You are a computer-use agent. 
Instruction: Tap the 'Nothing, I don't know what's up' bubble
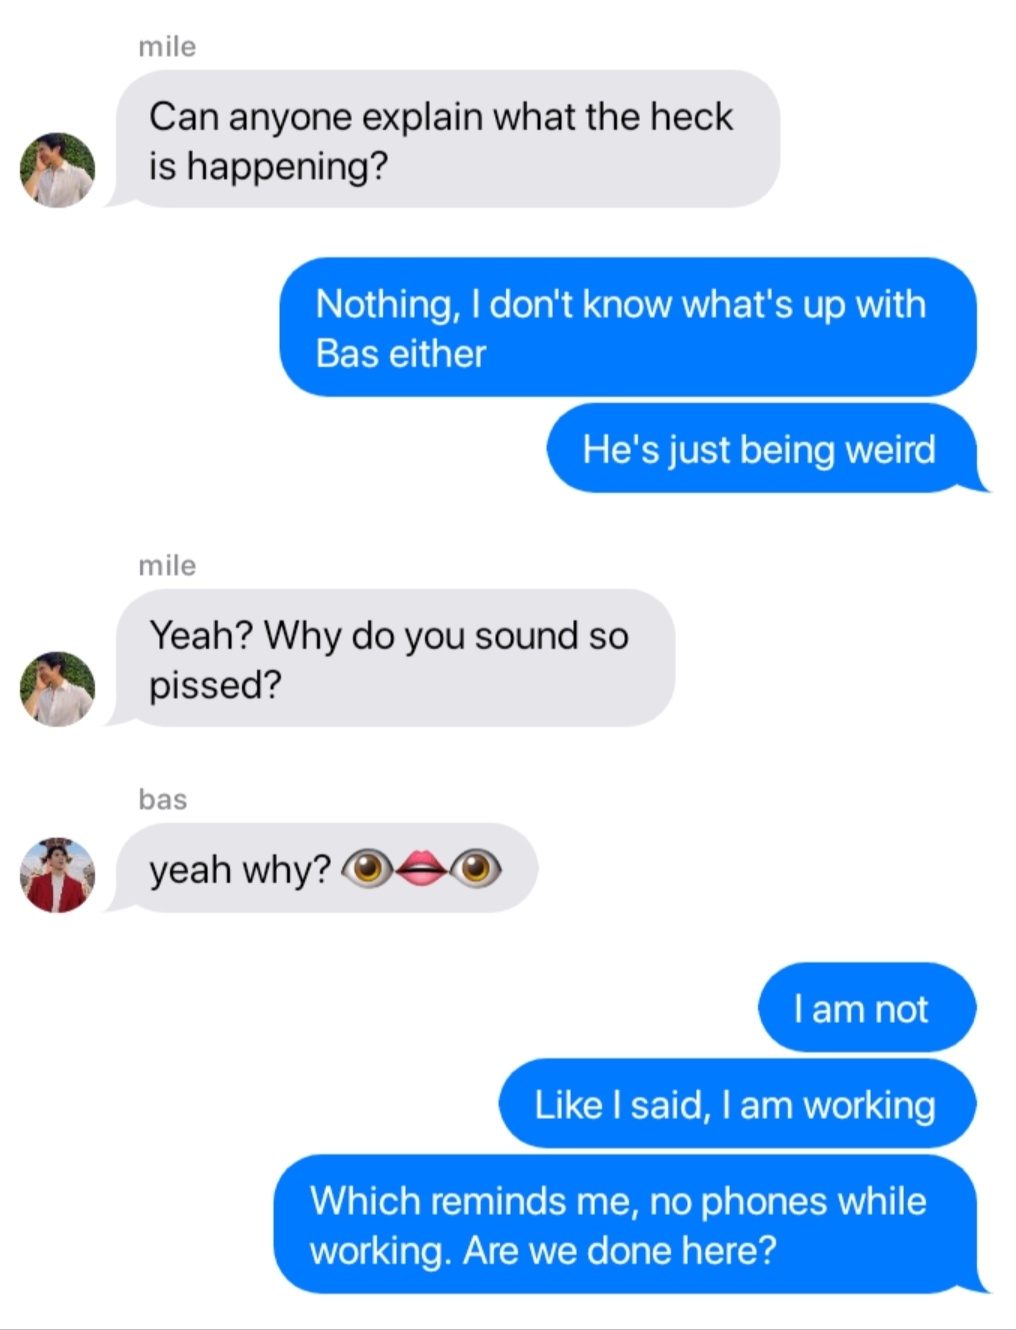(x=628, y=327)
